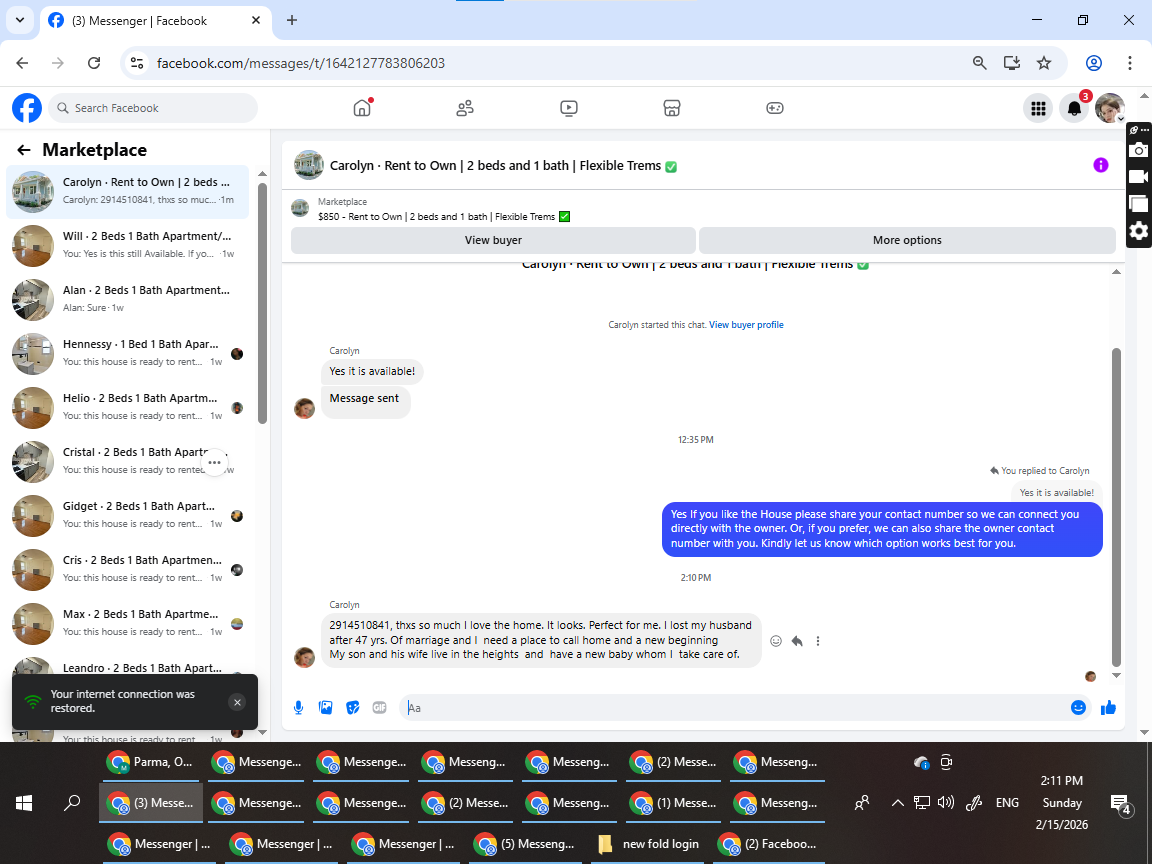
Task: Select Carolyn Rent to Own conversation
Action: point(127,192)
